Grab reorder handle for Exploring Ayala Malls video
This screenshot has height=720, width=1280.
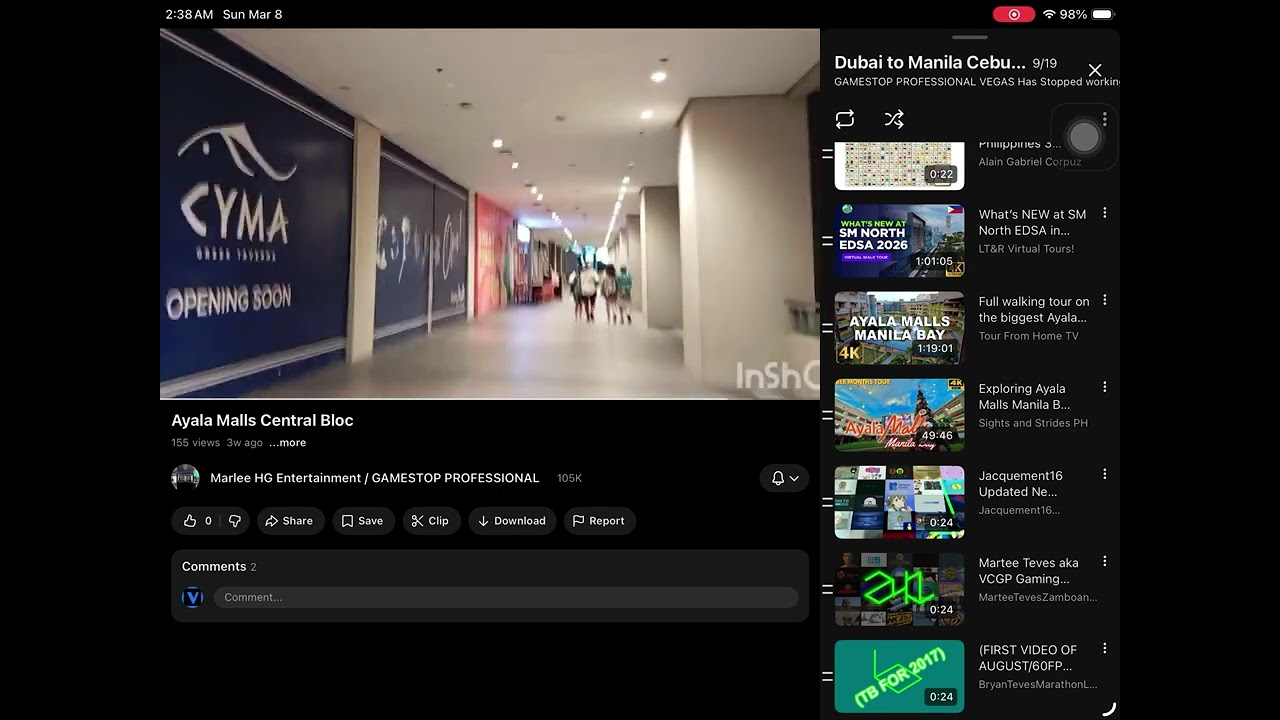tap(827, 415)
